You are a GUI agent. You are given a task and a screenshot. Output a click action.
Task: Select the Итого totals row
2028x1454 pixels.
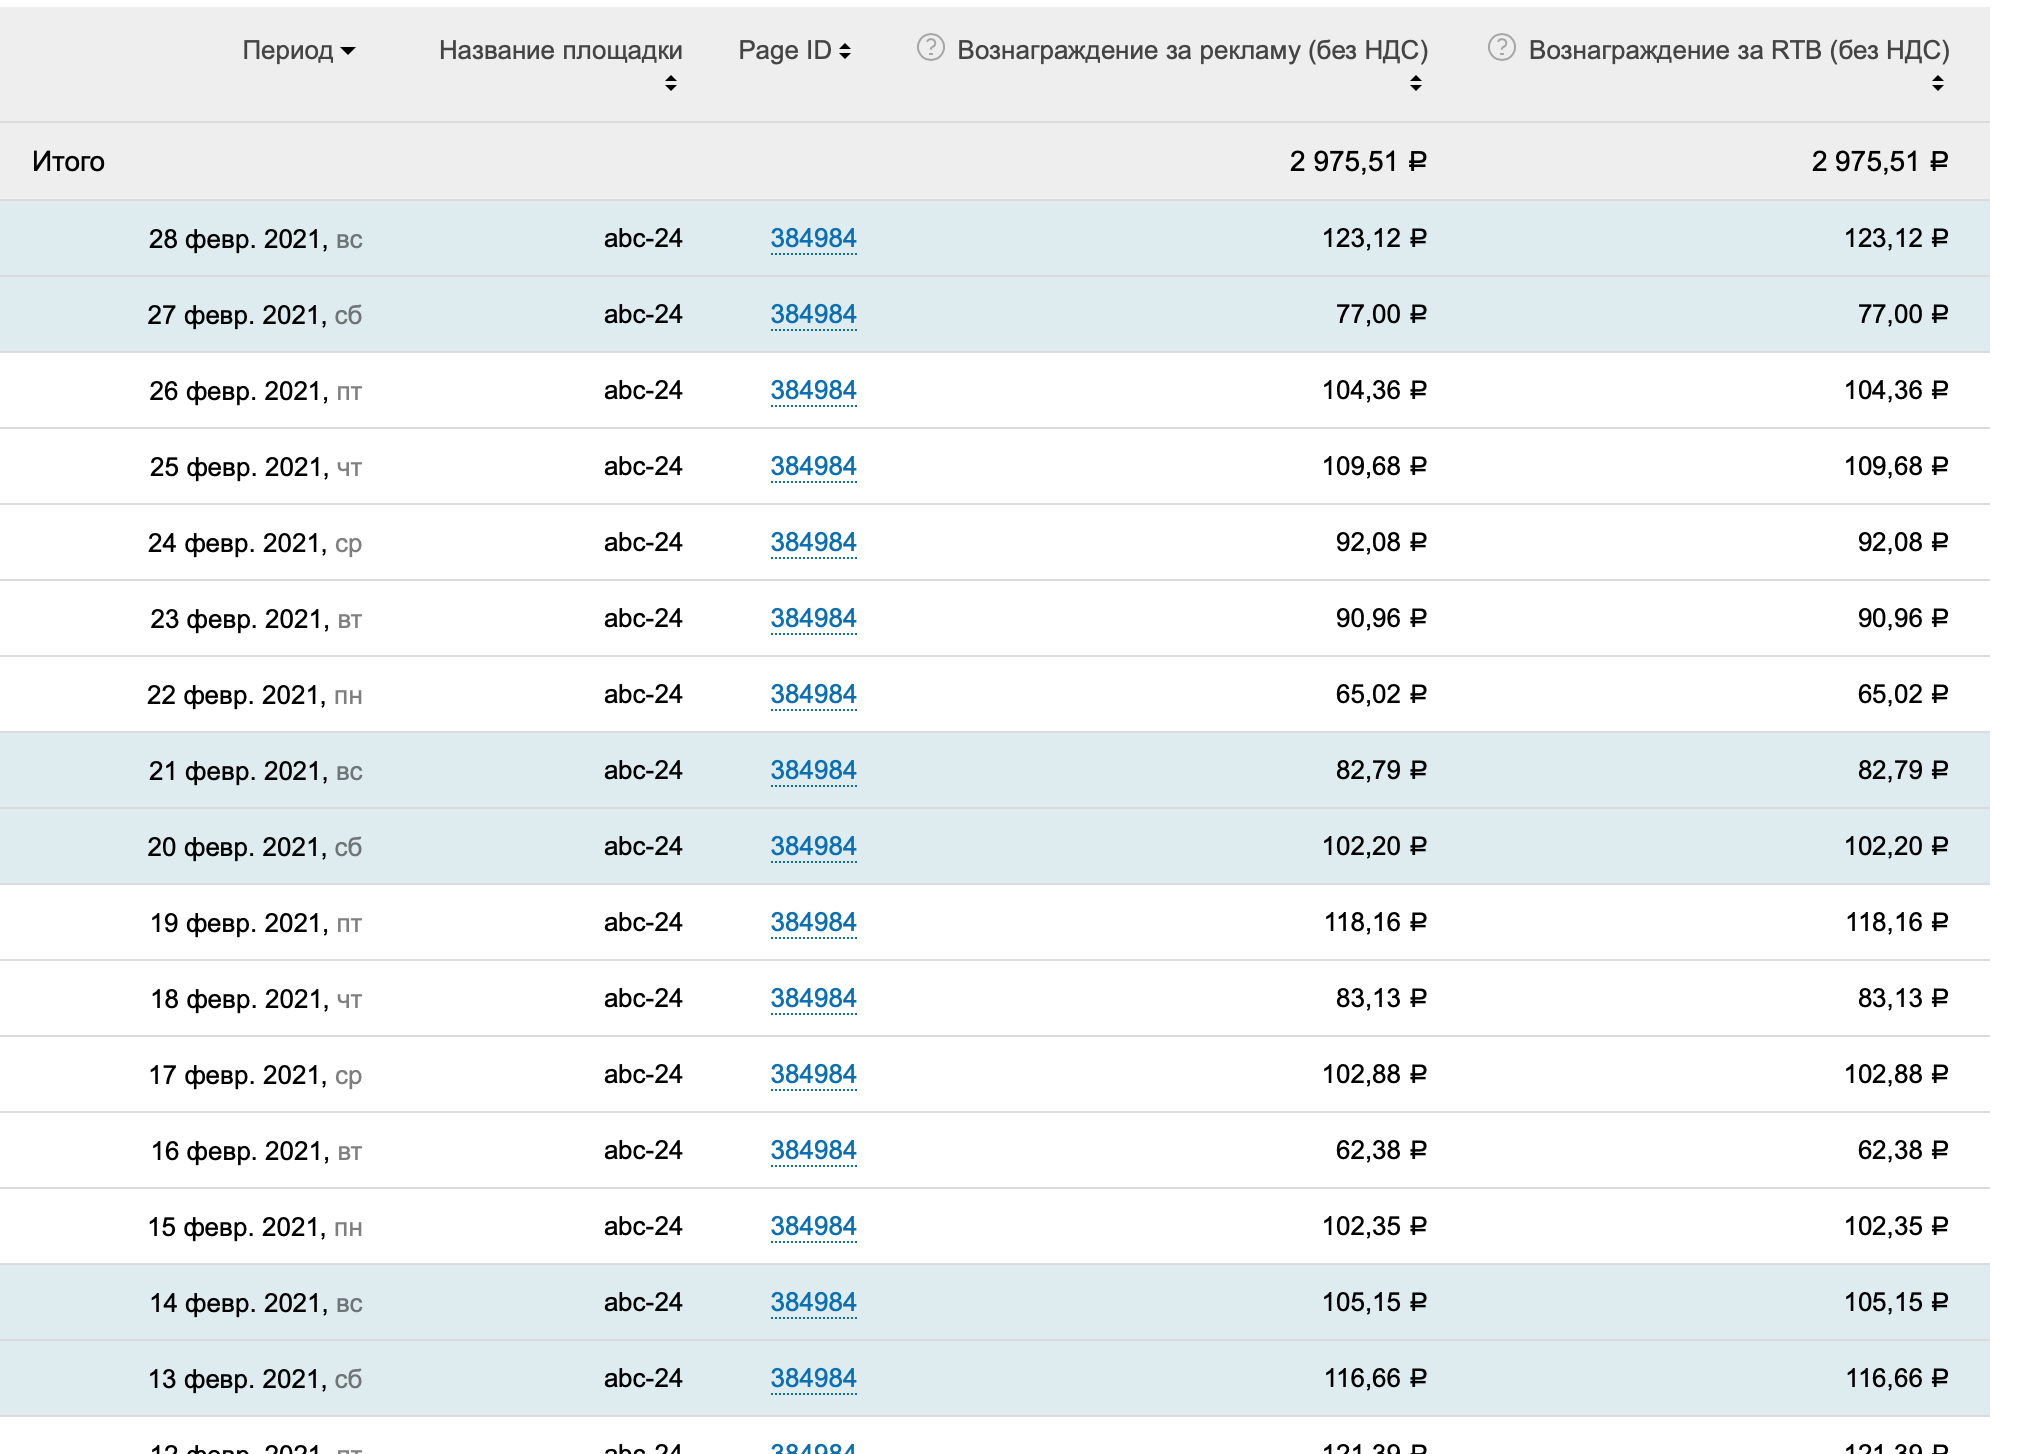(x=68, y=161)
